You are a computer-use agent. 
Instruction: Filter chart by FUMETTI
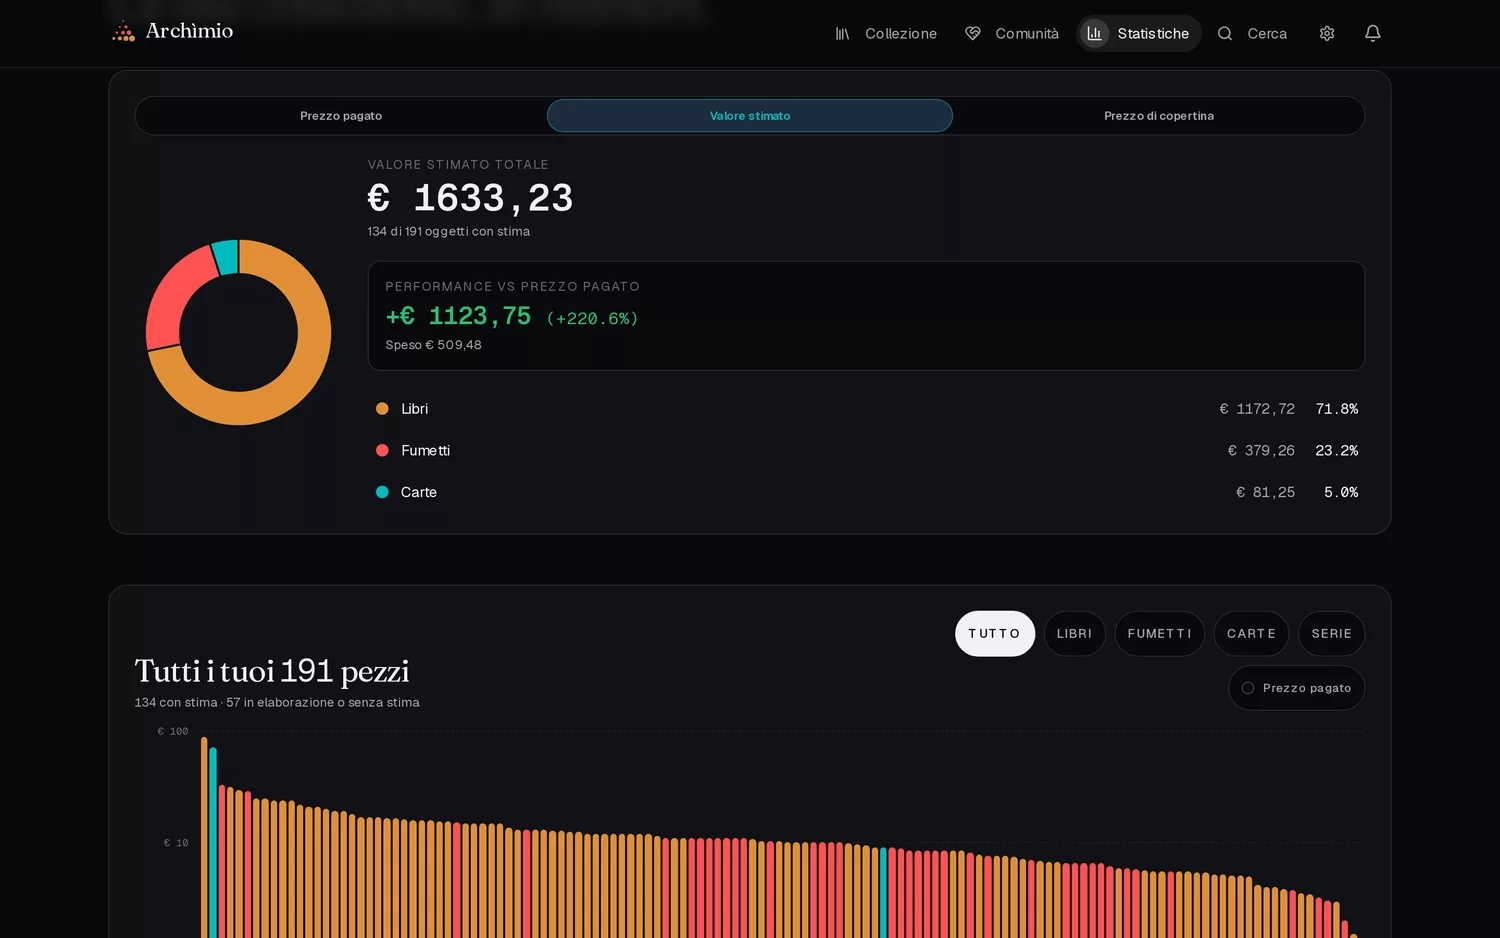(1160, 634)
